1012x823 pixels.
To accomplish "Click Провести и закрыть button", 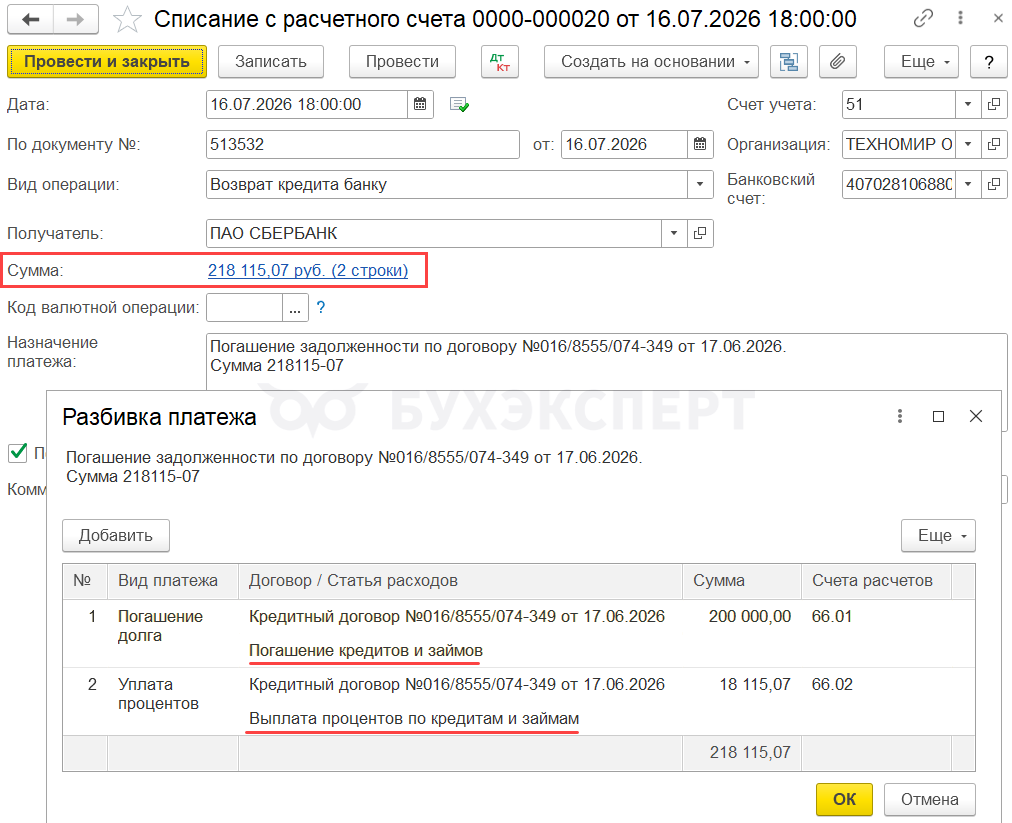I will coord(107,62).
